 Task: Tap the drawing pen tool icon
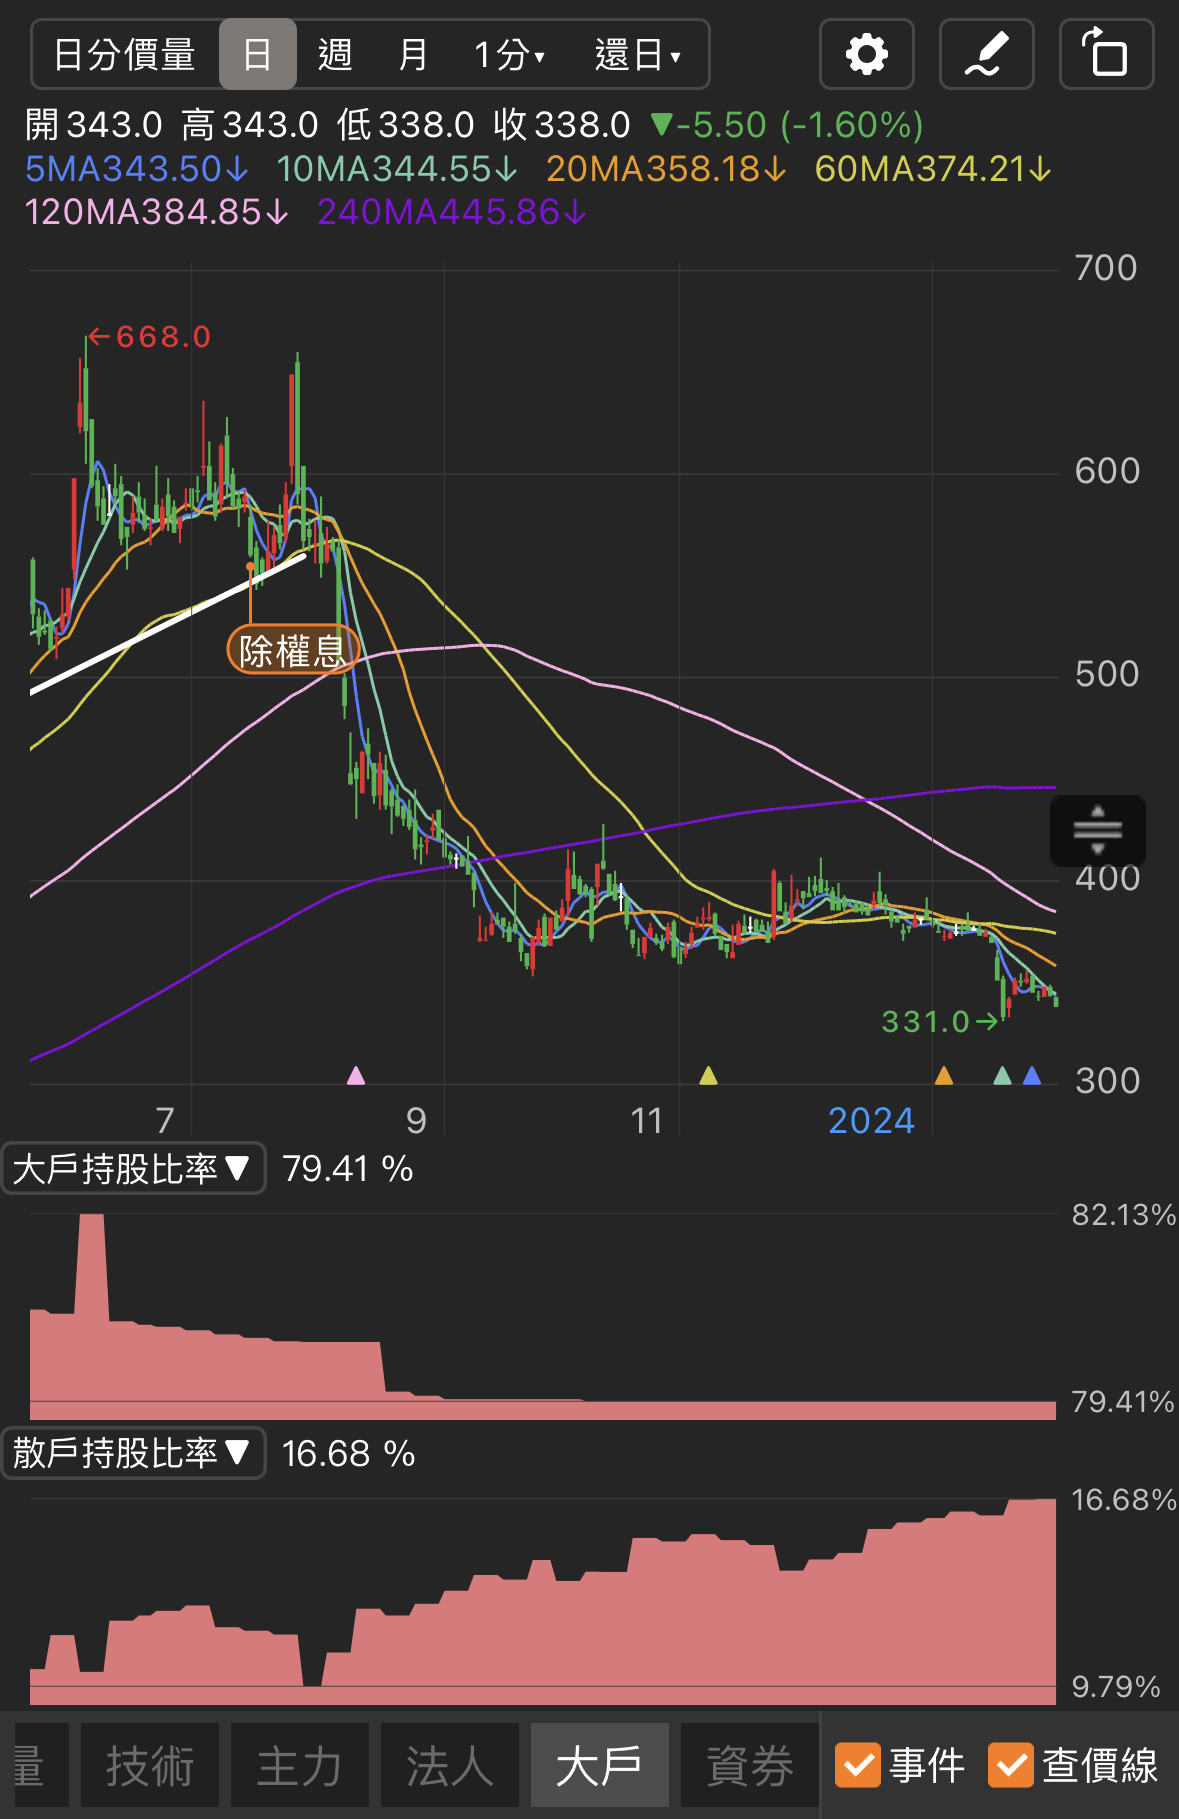coord(986,54)
